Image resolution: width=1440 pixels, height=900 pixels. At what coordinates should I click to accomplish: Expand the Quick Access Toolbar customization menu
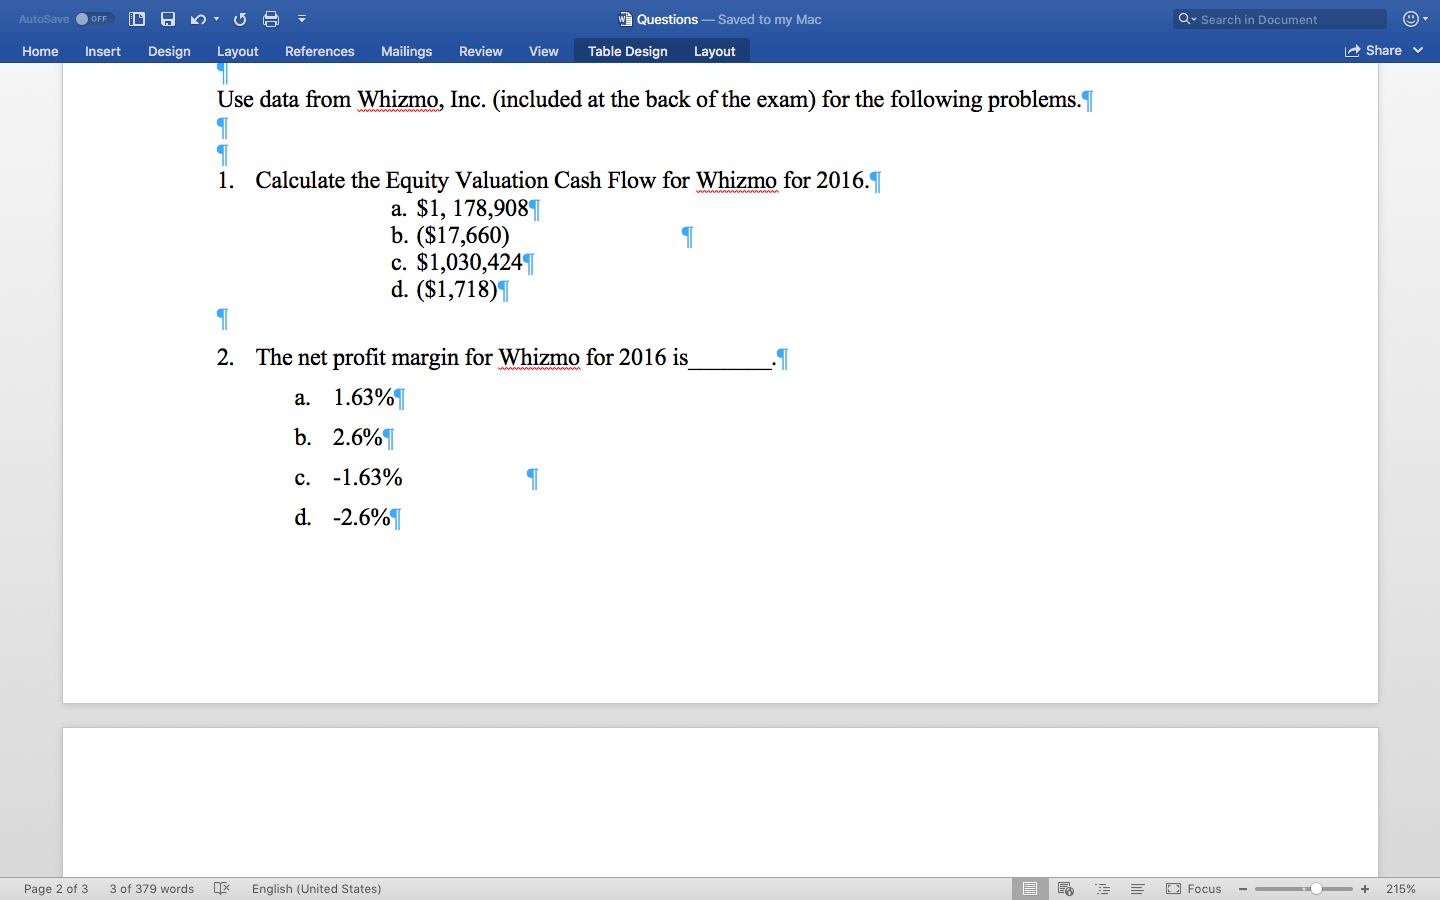[300, 18]
